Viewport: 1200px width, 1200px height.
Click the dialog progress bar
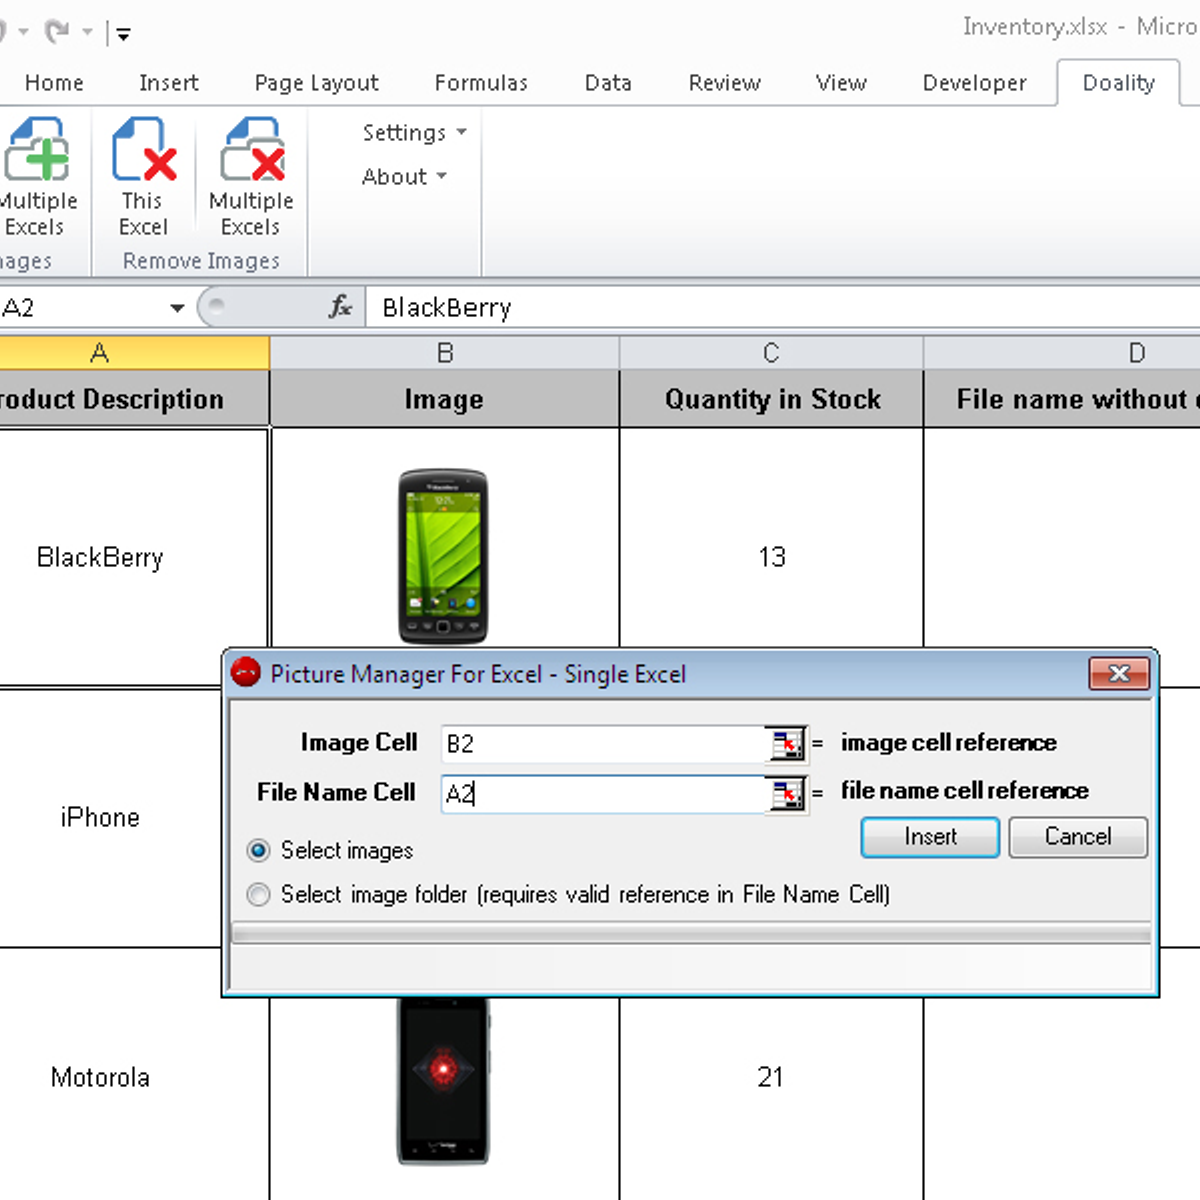tap(691, 934)
